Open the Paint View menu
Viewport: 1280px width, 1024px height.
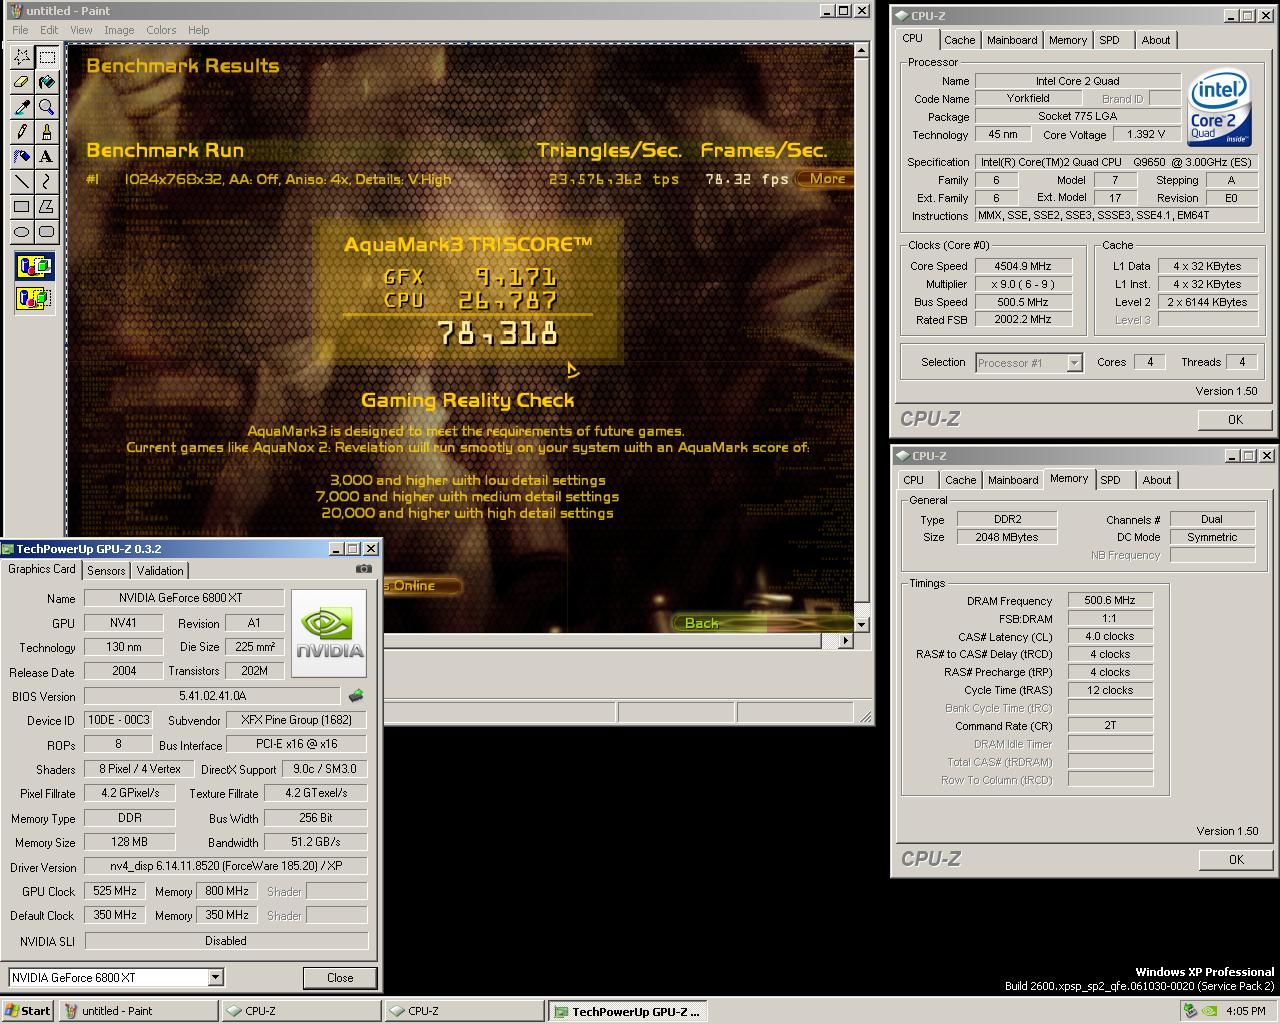[81, 30]
